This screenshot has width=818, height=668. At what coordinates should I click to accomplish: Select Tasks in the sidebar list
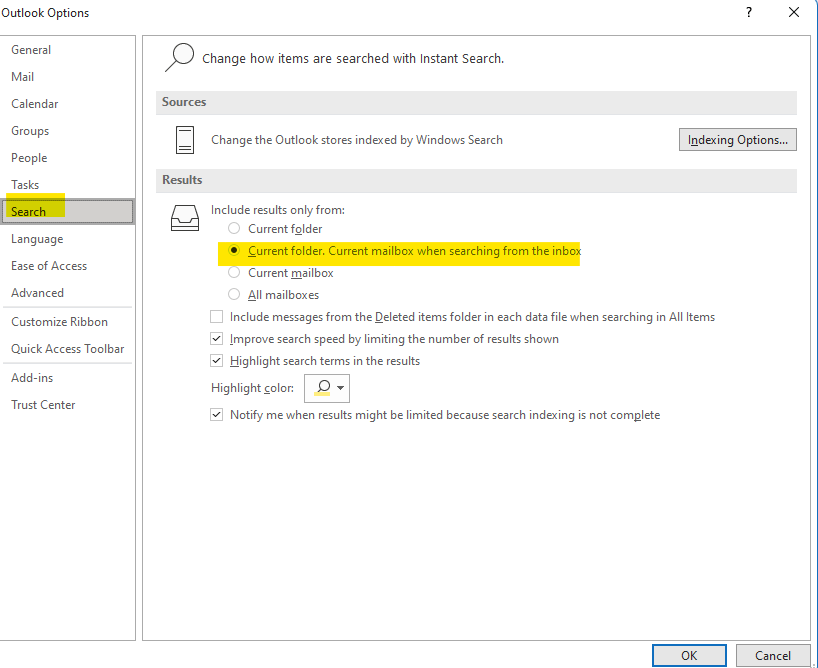(25, 185)
